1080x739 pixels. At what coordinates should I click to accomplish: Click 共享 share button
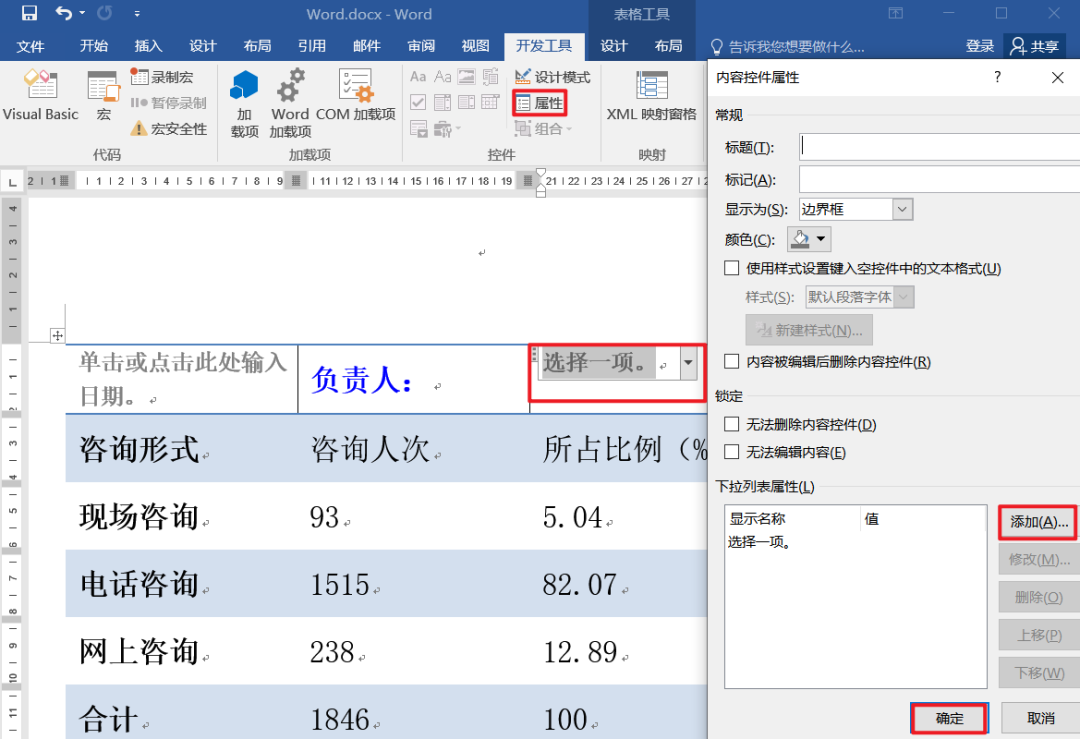[1035, 46]
